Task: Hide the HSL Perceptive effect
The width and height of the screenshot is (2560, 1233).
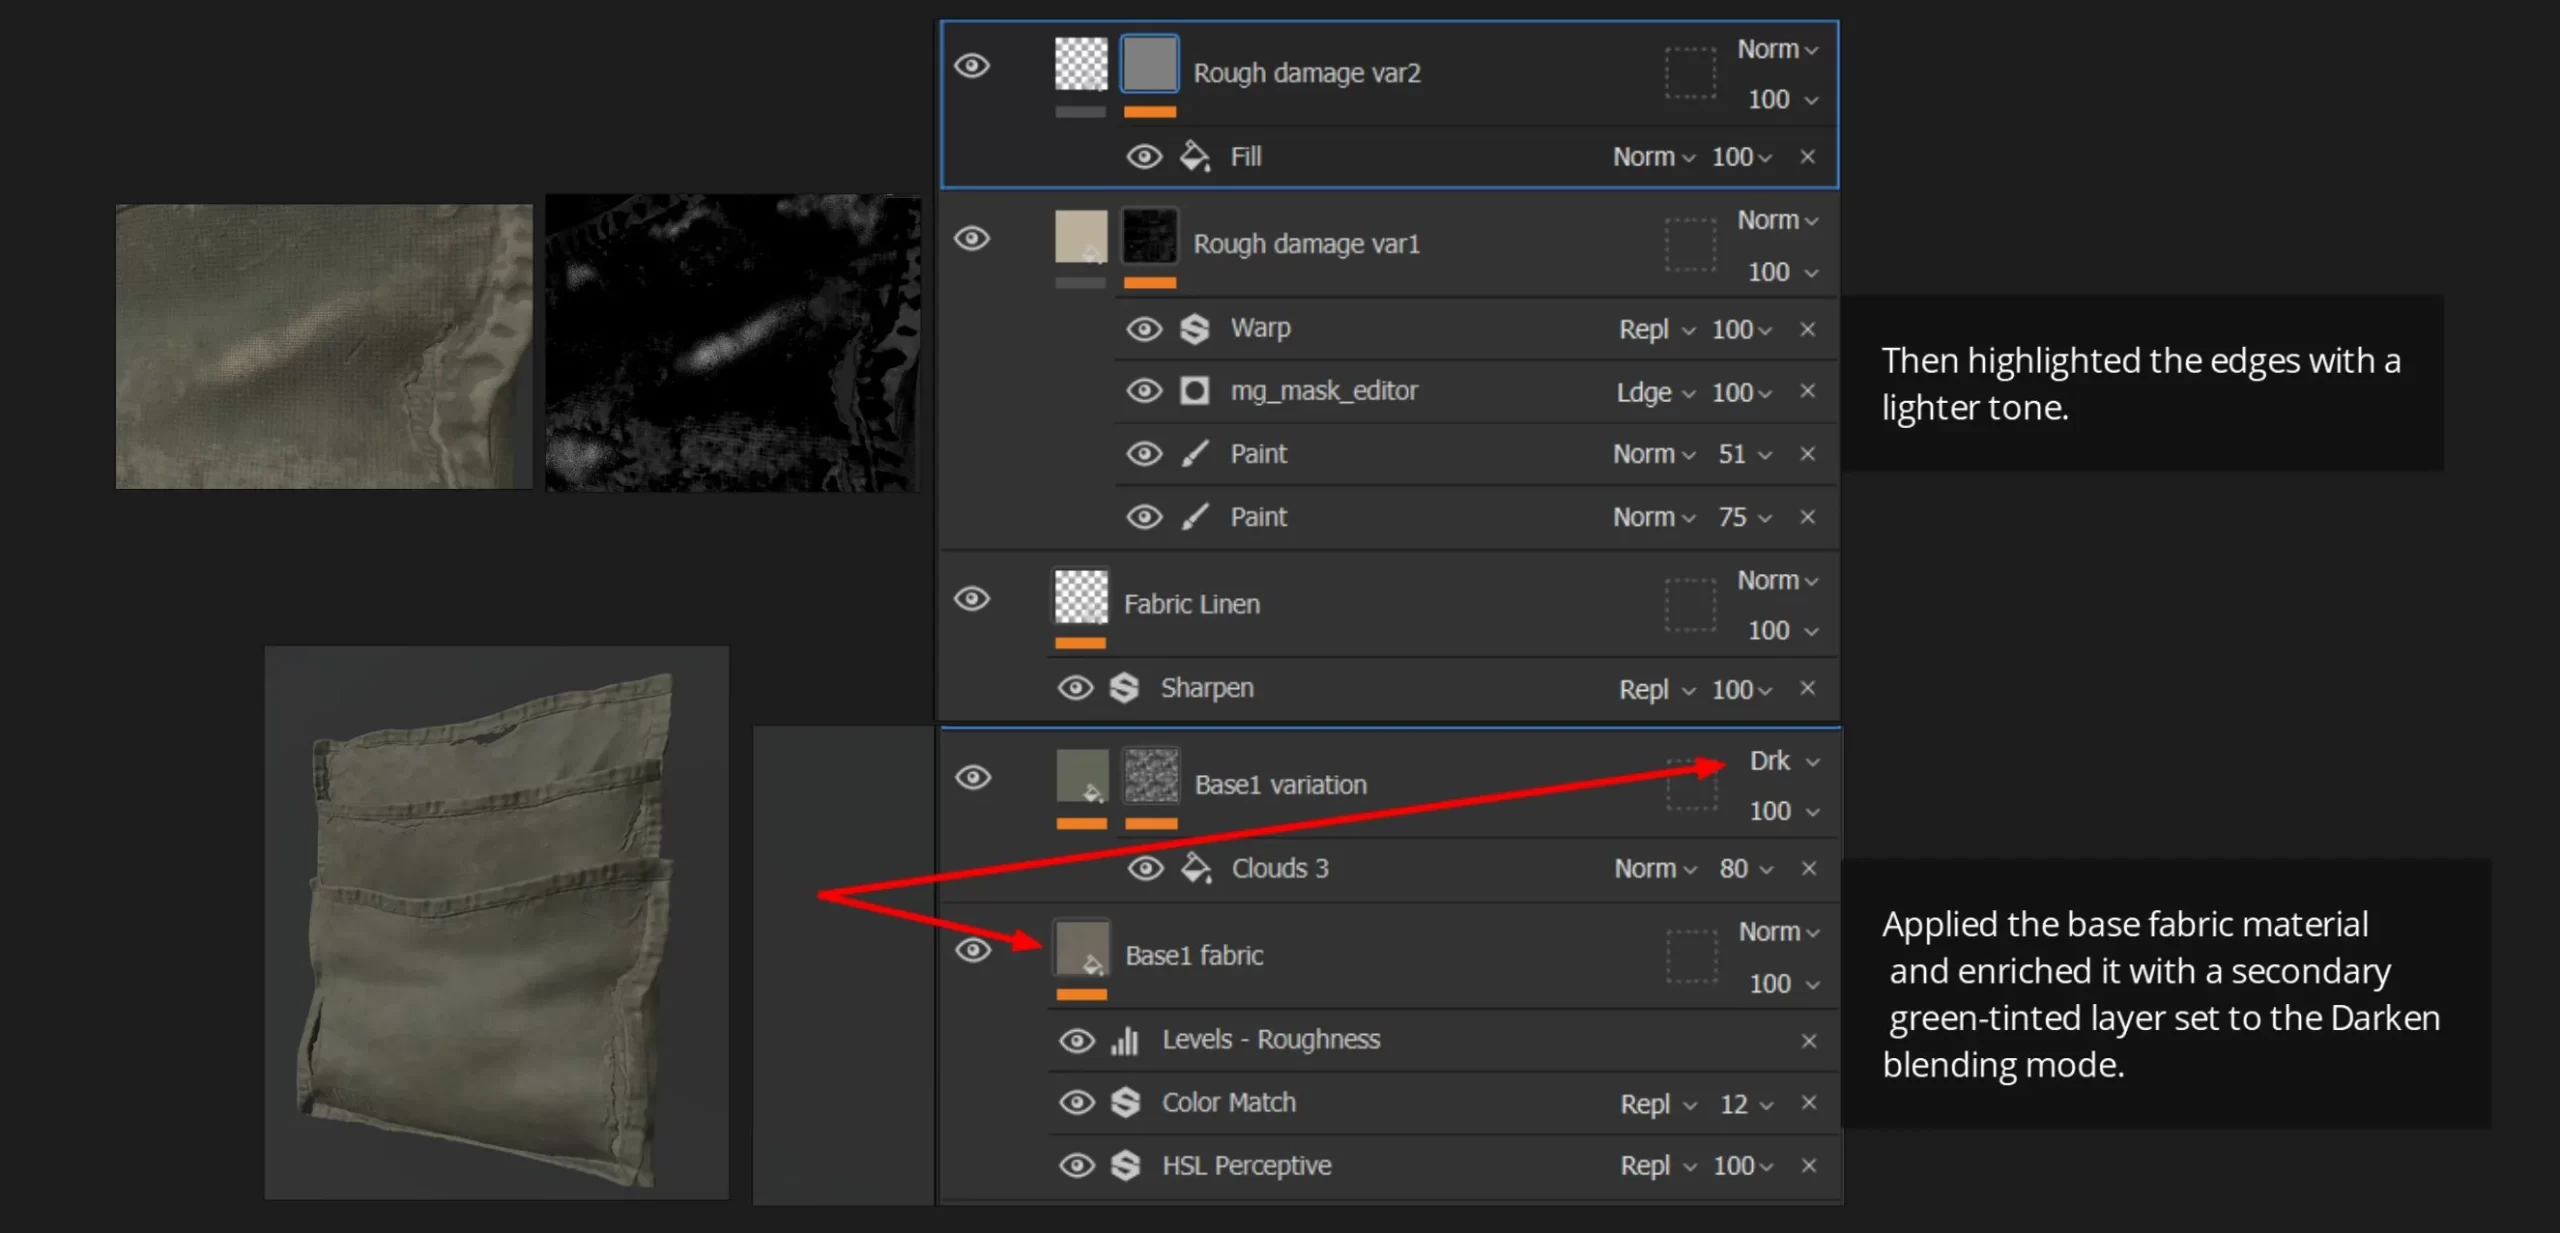Action: 1077,1166
